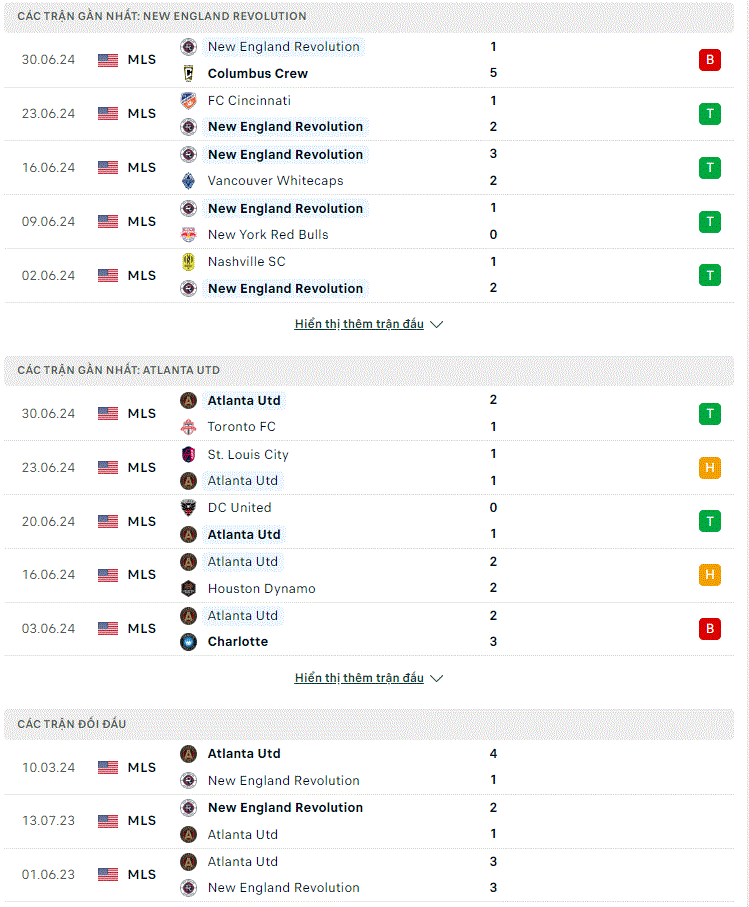
Task: Click US flag on 13.07.23 match
Action: click(x=108, y=821)
